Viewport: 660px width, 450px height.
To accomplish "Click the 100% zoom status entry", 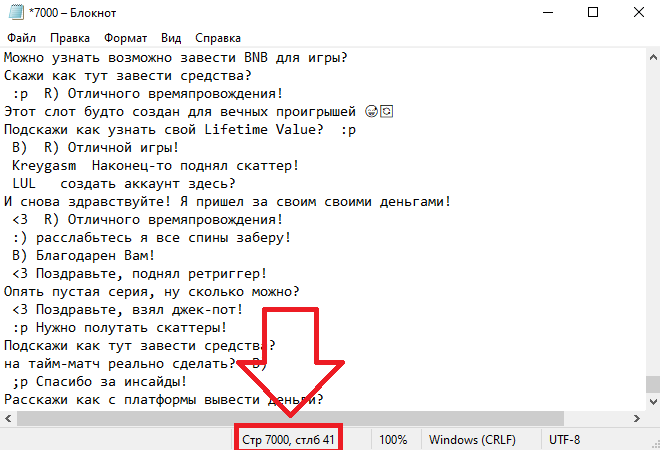I will pyautogui.click(x=393, y=440).
